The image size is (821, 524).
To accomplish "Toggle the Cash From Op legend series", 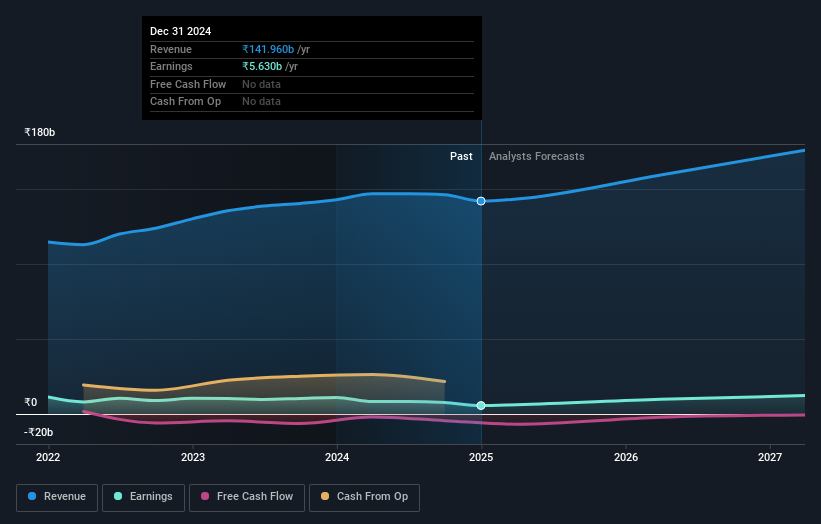I will point(364,497).
